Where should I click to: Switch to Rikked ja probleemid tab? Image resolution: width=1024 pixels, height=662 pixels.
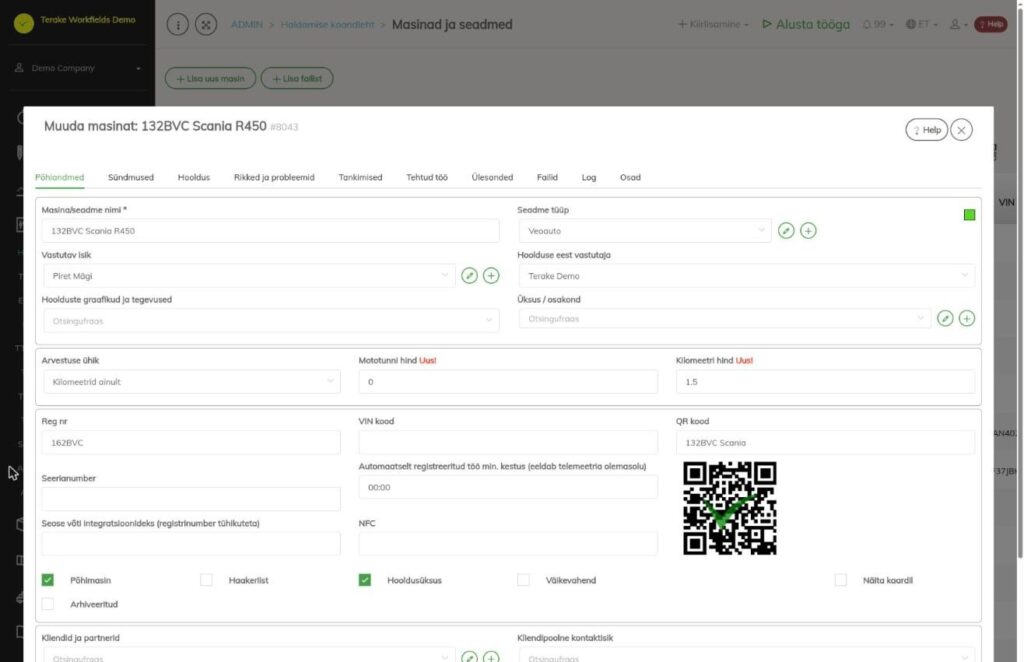(274, 177)
